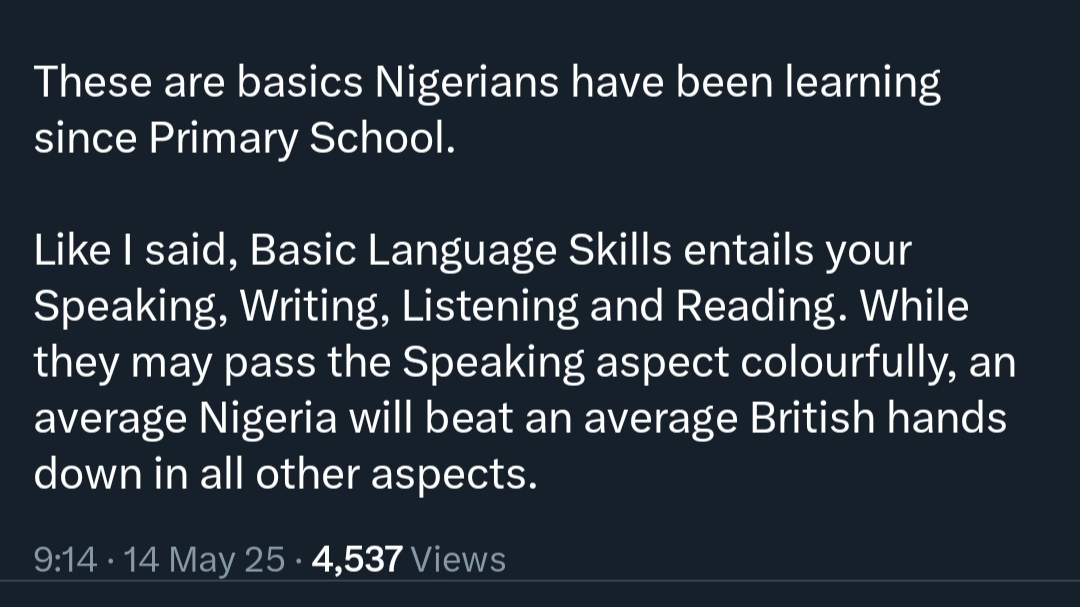The image size is (1080, 607).
Task: Click the word British in the tweet
Action: click(x=812, y=418)
